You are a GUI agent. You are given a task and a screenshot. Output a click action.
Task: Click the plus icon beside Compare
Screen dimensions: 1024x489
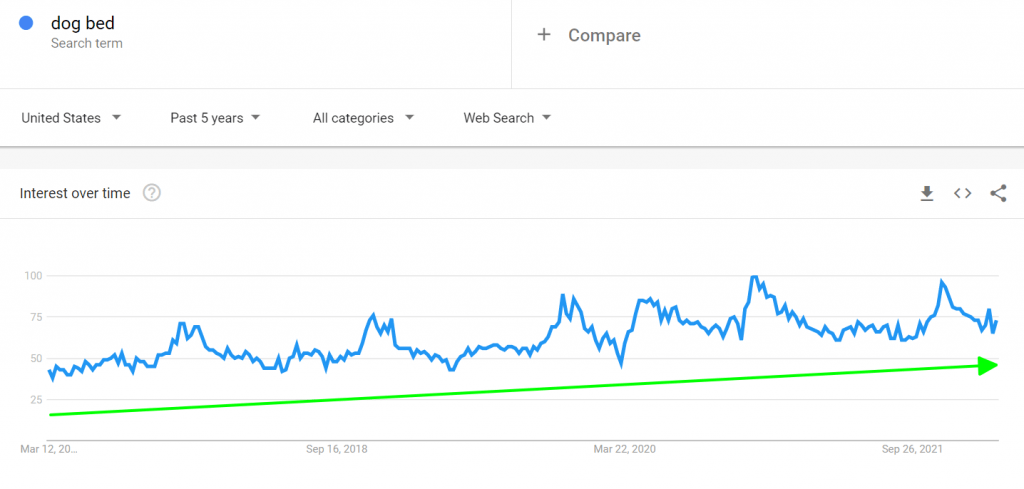[544, 35]
